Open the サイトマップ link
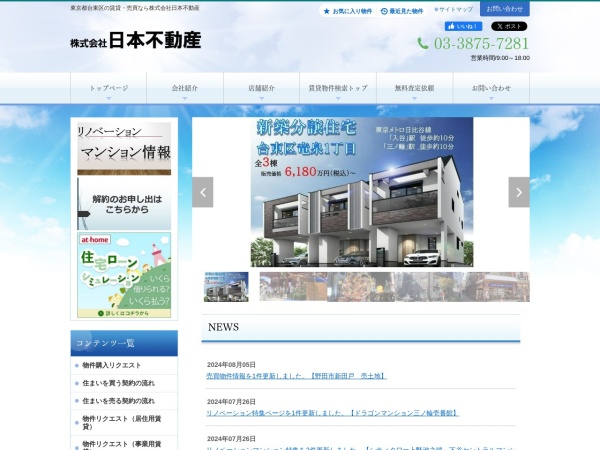The image size is (600, 450). click(x=453, y=10)
